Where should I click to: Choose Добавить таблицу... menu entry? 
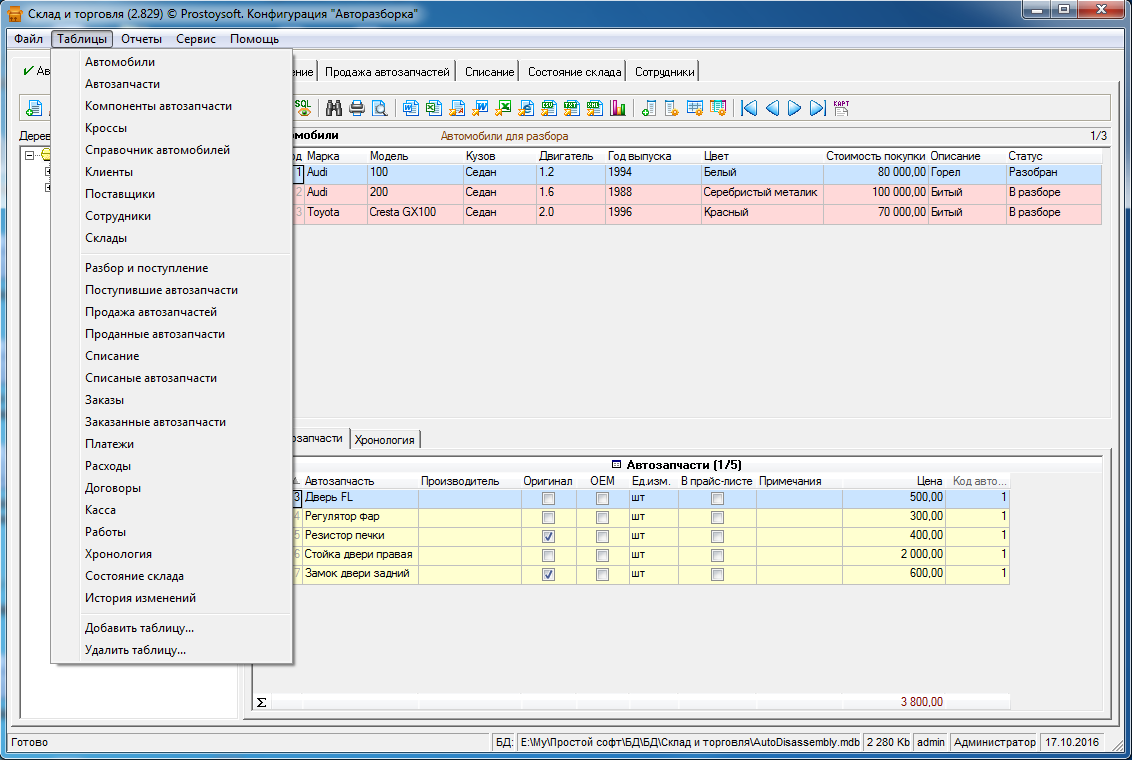(139, 628)
